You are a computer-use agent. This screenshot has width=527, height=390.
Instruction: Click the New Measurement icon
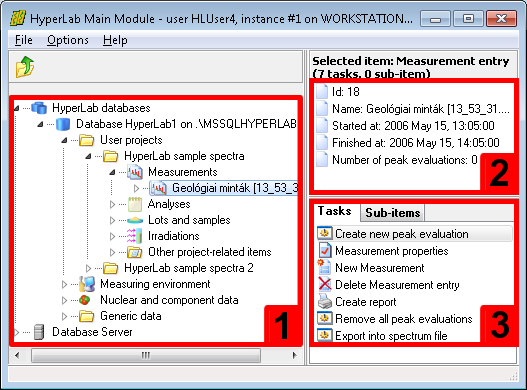[324, 267]
